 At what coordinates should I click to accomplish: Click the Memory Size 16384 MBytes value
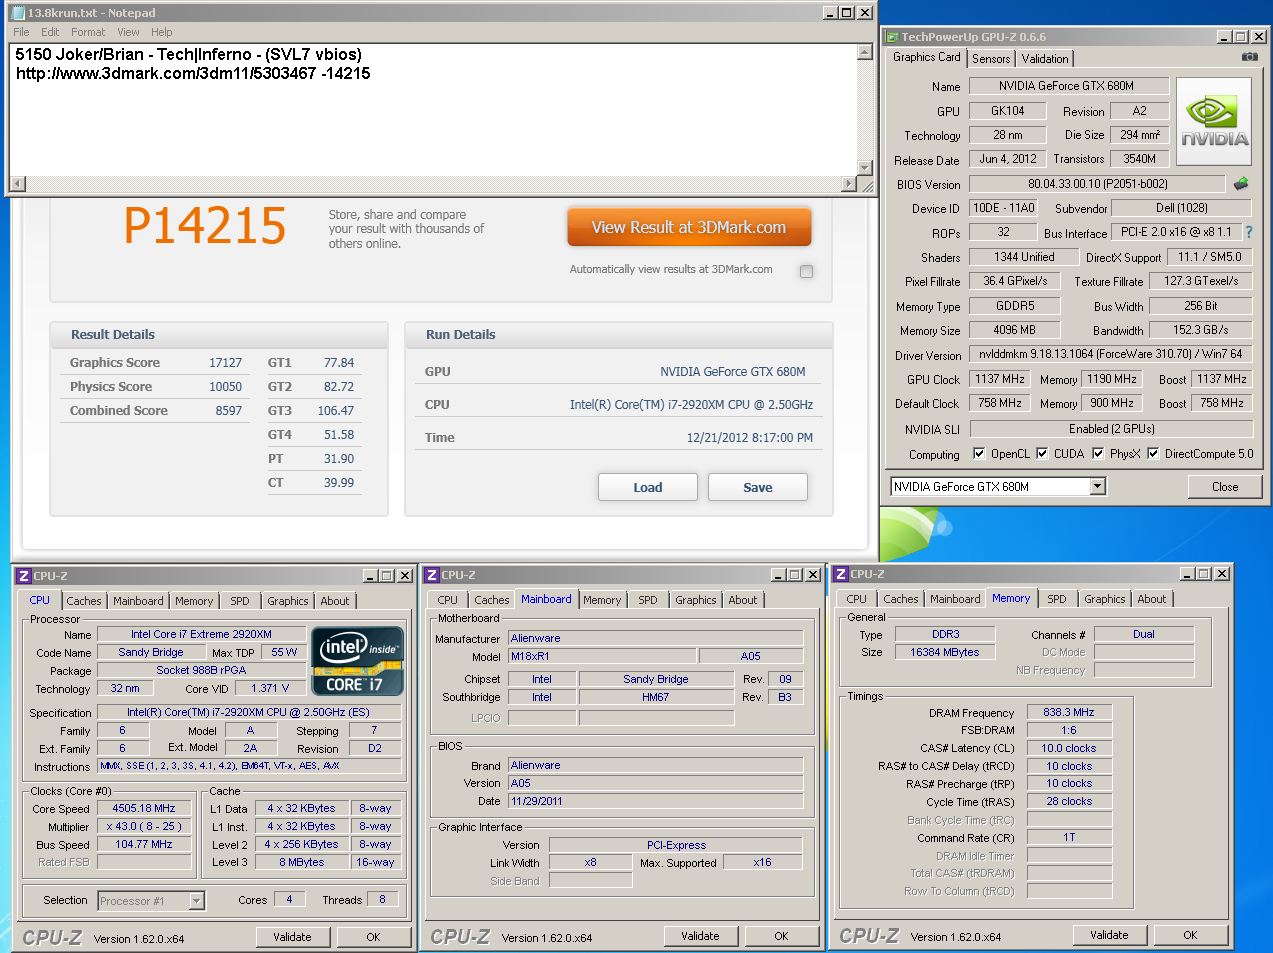pyautogui.click(x=945, y=652)
